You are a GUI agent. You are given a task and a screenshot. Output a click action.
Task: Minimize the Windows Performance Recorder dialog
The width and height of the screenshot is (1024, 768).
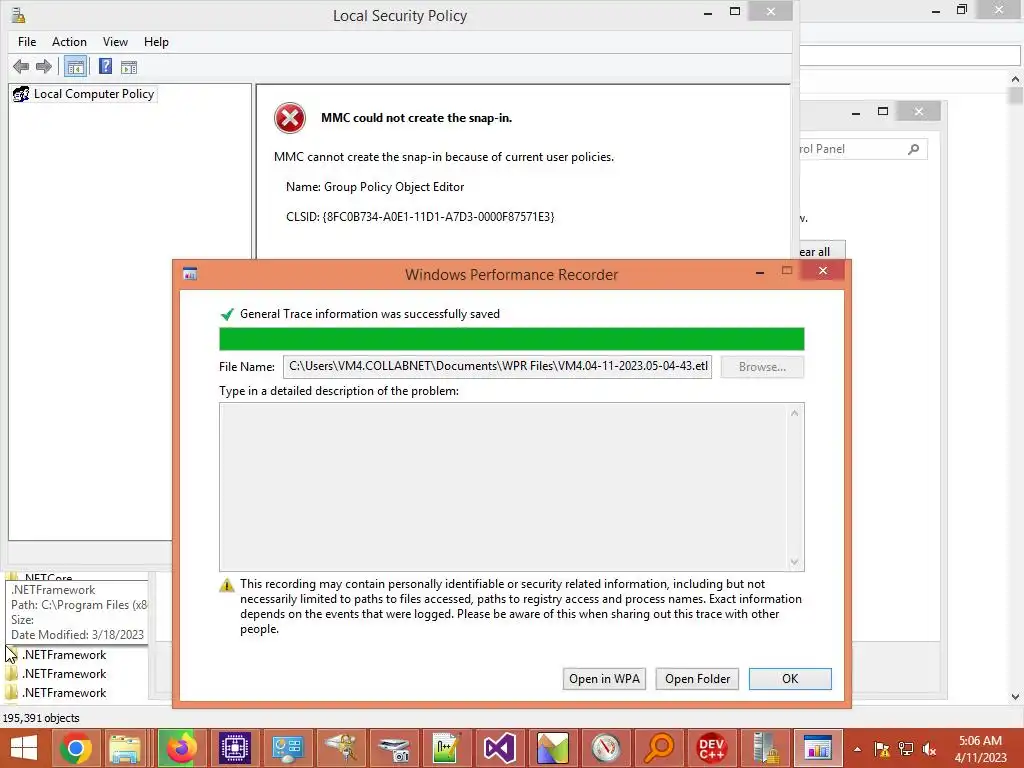click(760, 272)
